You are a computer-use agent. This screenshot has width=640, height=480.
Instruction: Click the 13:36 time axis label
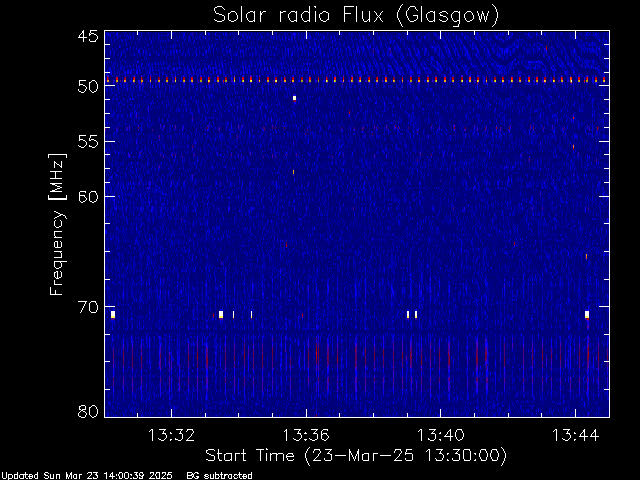(306, 435)
